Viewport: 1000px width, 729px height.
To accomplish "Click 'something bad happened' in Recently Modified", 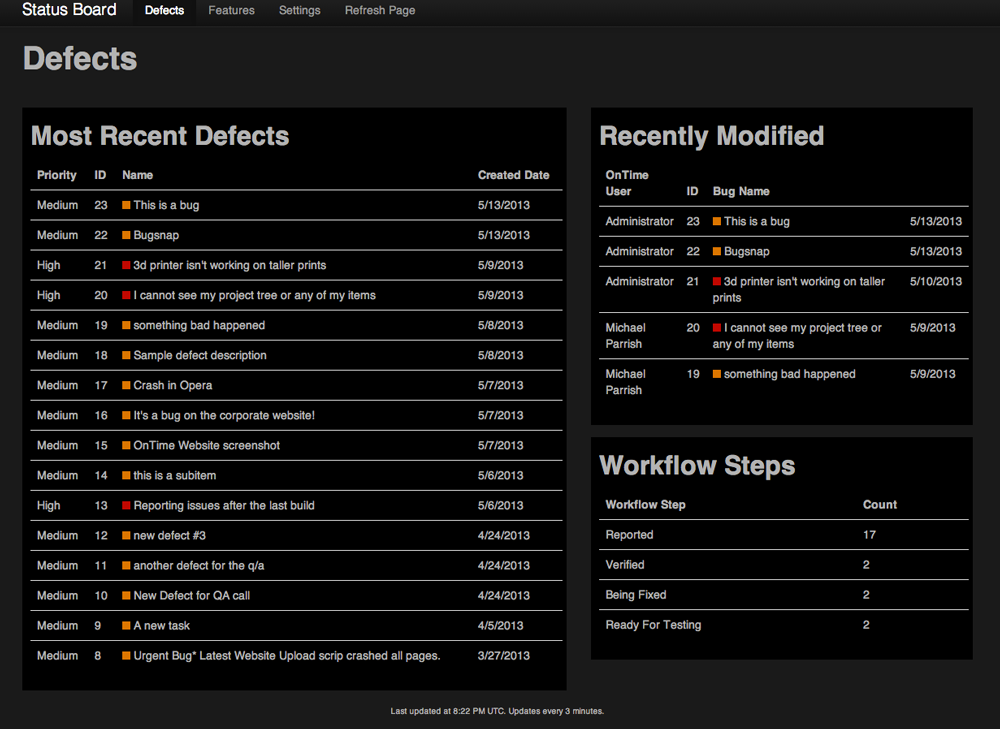I will point(790,374).
